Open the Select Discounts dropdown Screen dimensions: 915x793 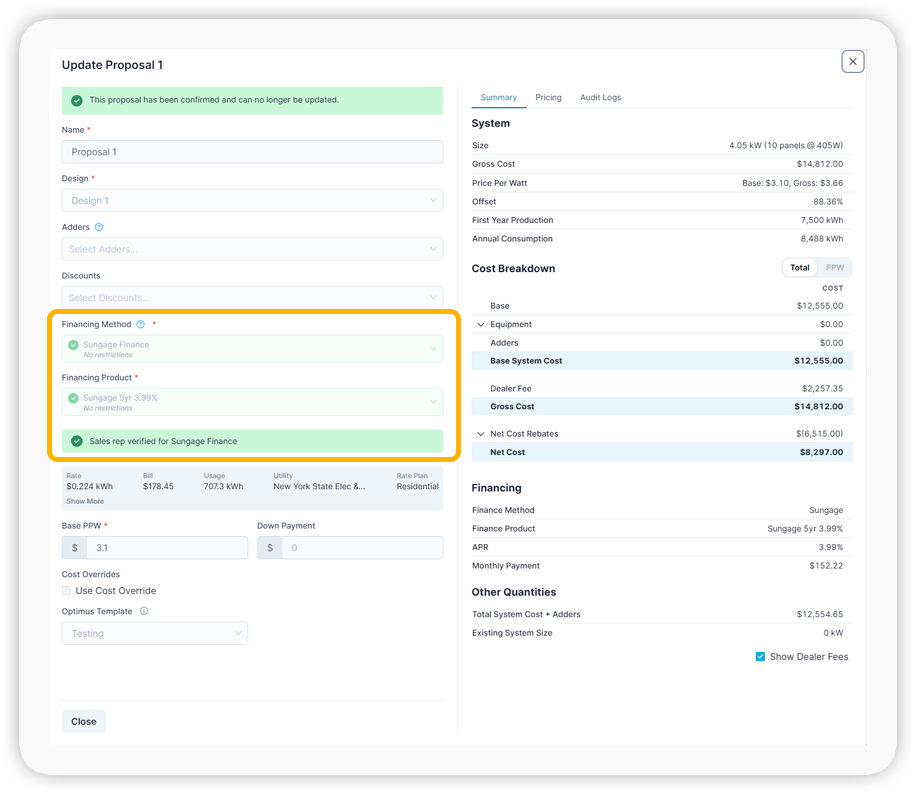(x=252, y=297)
